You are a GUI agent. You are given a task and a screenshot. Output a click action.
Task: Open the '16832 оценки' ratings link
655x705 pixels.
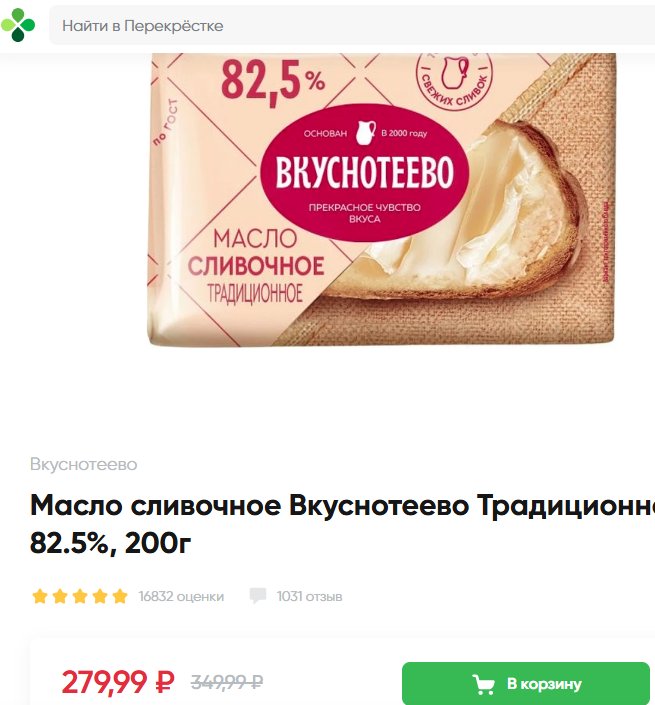pos(181,597)
